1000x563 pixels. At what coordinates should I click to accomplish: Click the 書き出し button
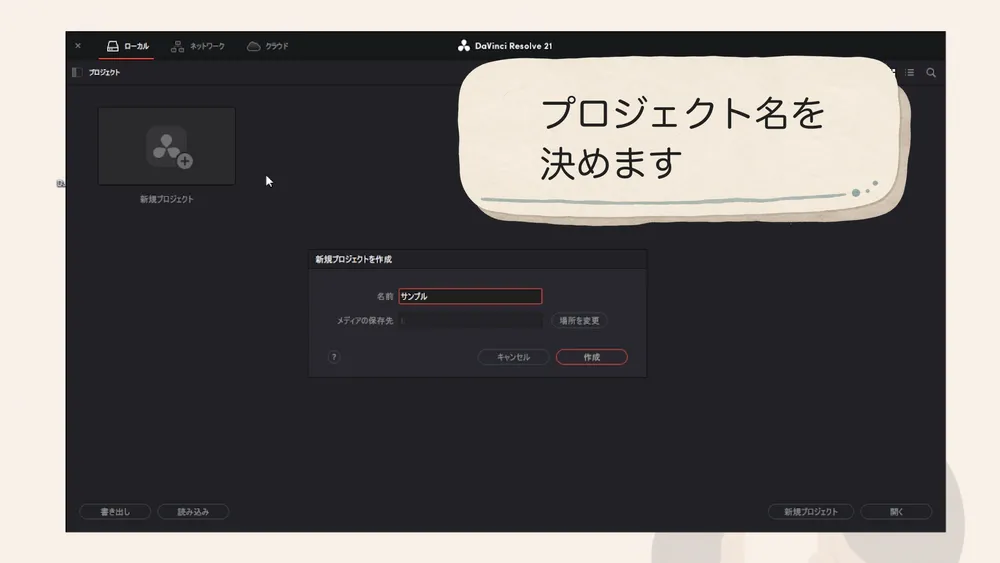(x=115, y=511)
